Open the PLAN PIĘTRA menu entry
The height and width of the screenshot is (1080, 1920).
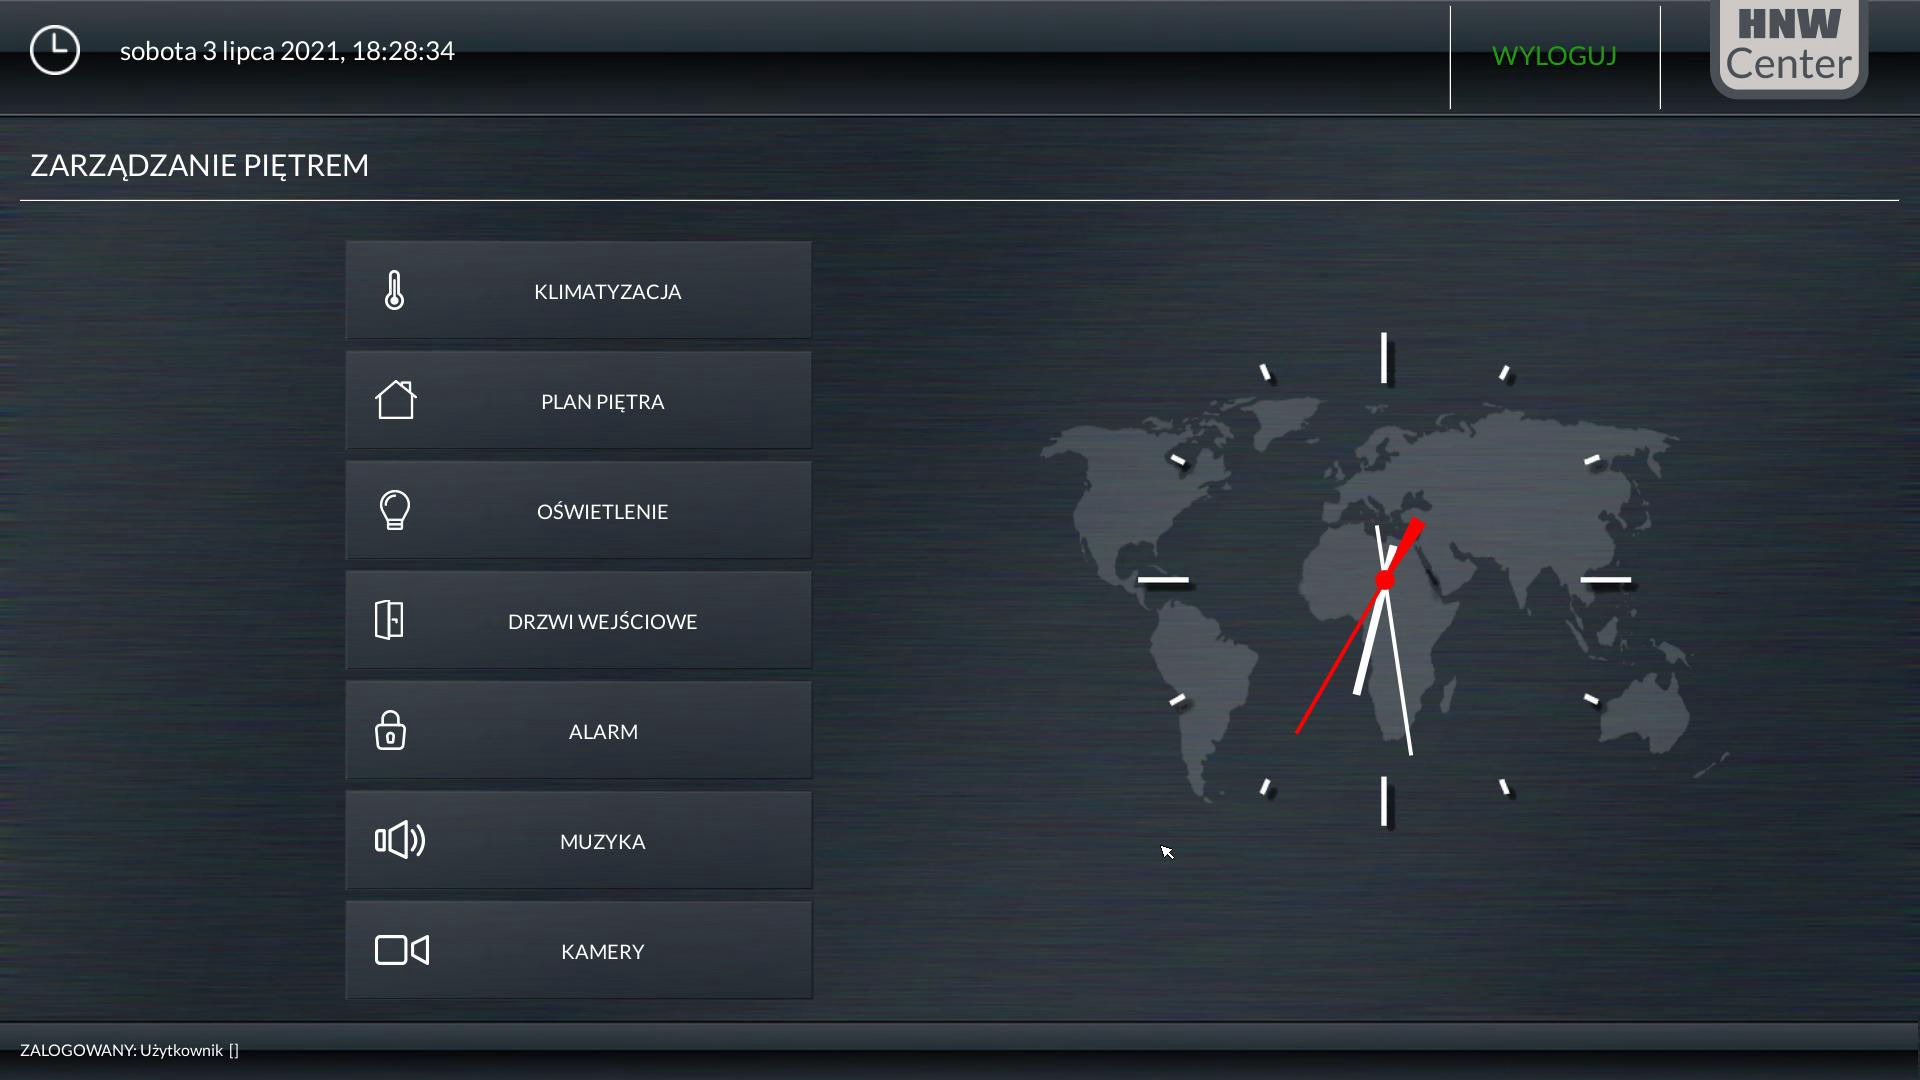602,402
